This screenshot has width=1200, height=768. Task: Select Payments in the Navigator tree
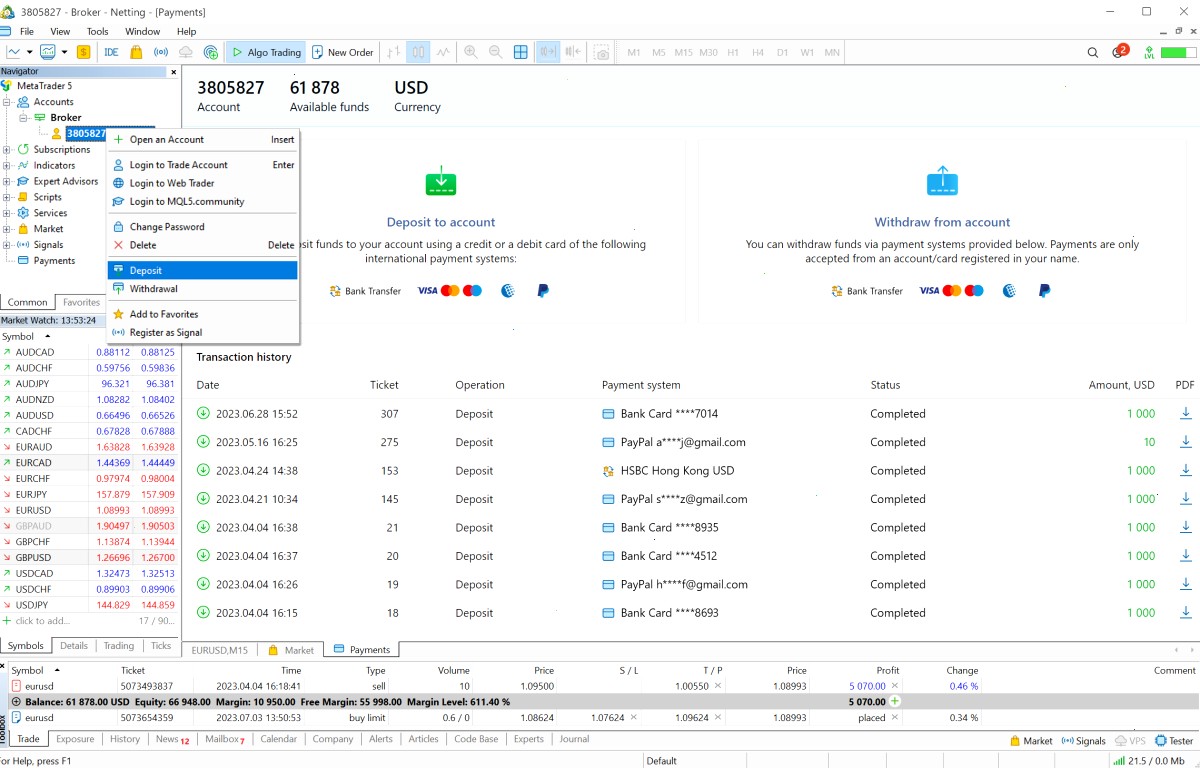(54, 261)
